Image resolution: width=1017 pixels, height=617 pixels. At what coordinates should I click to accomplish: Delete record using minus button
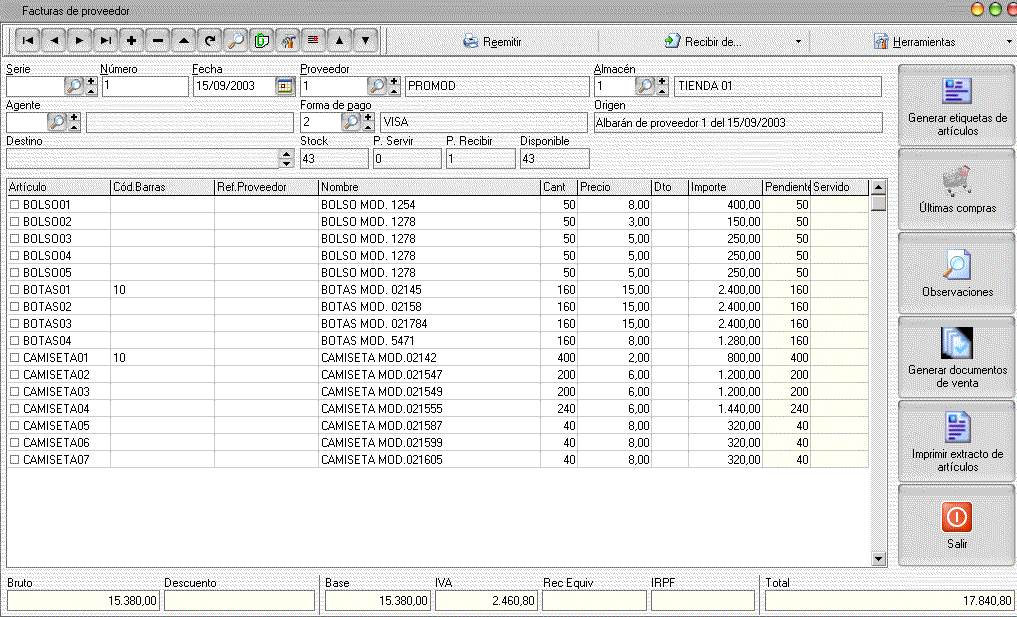tap(157, 41)
